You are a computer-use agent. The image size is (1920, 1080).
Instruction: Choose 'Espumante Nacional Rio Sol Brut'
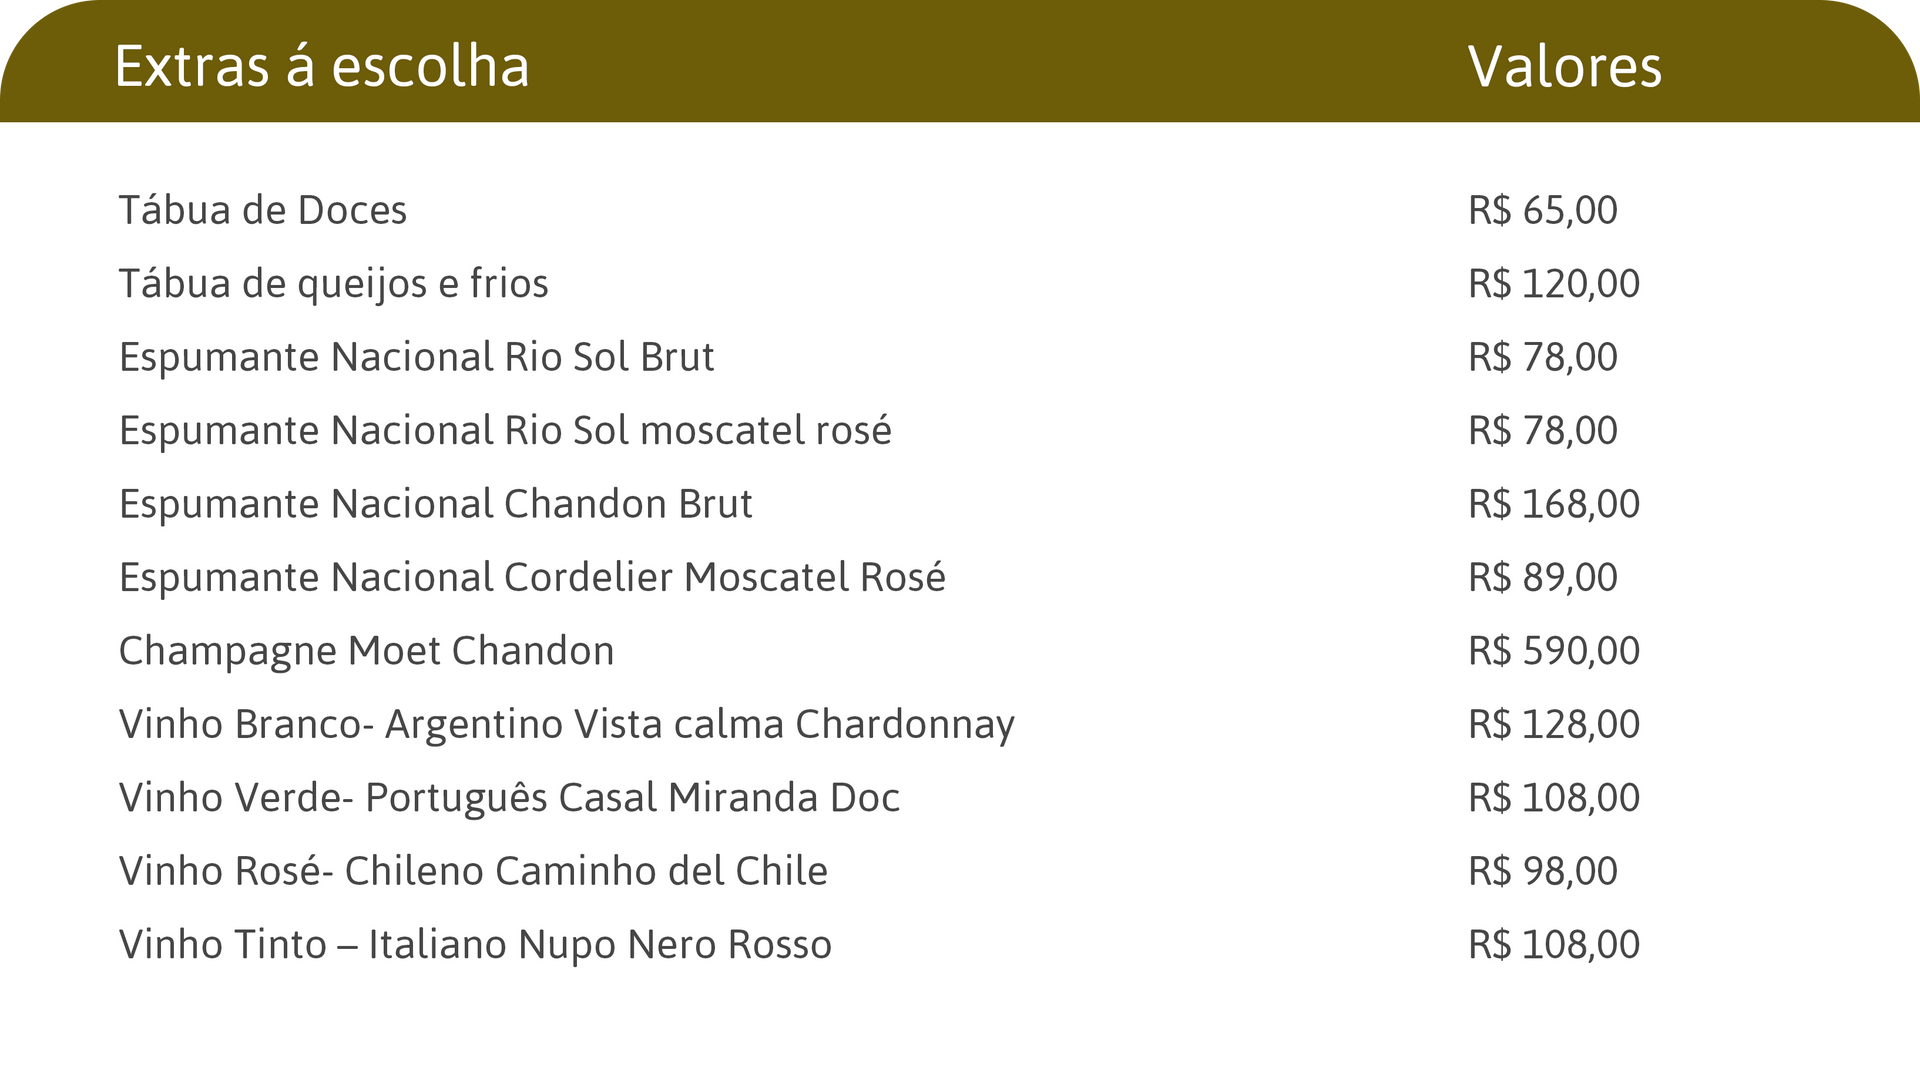417,357
